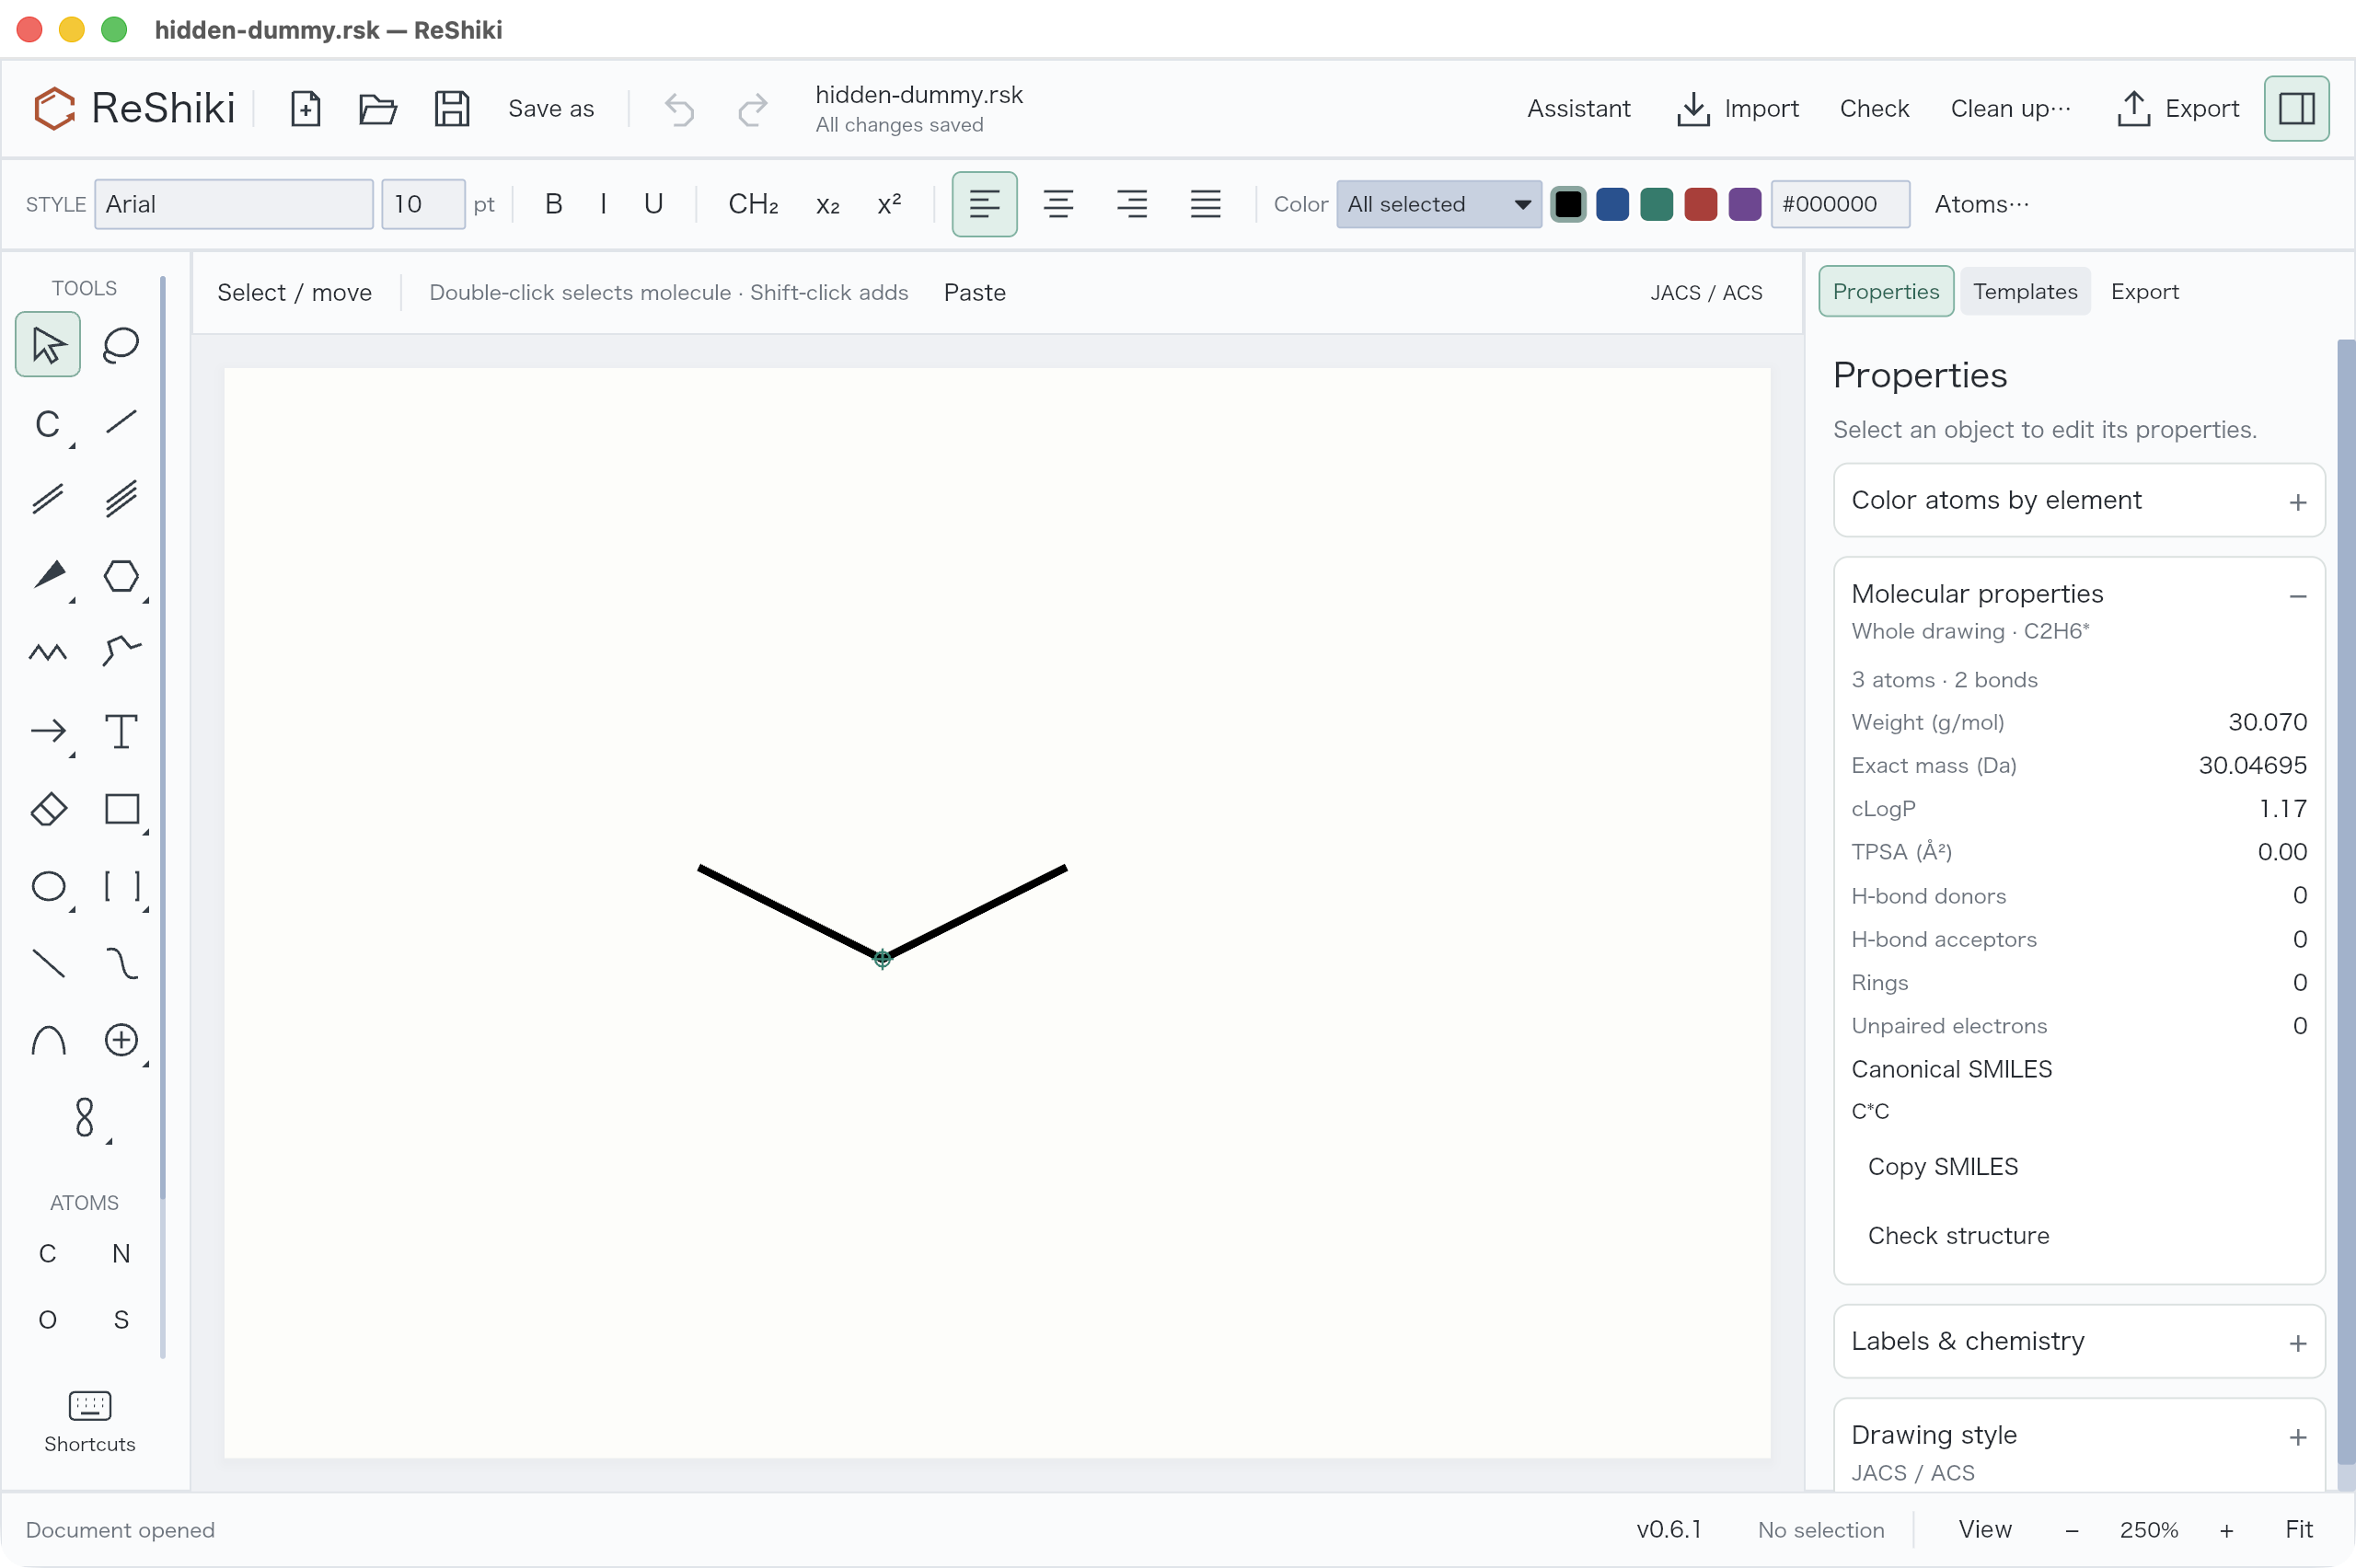Screen dimensions: 2356x1568
Task: Click Import in the top bar
Action: point(1737,108)
